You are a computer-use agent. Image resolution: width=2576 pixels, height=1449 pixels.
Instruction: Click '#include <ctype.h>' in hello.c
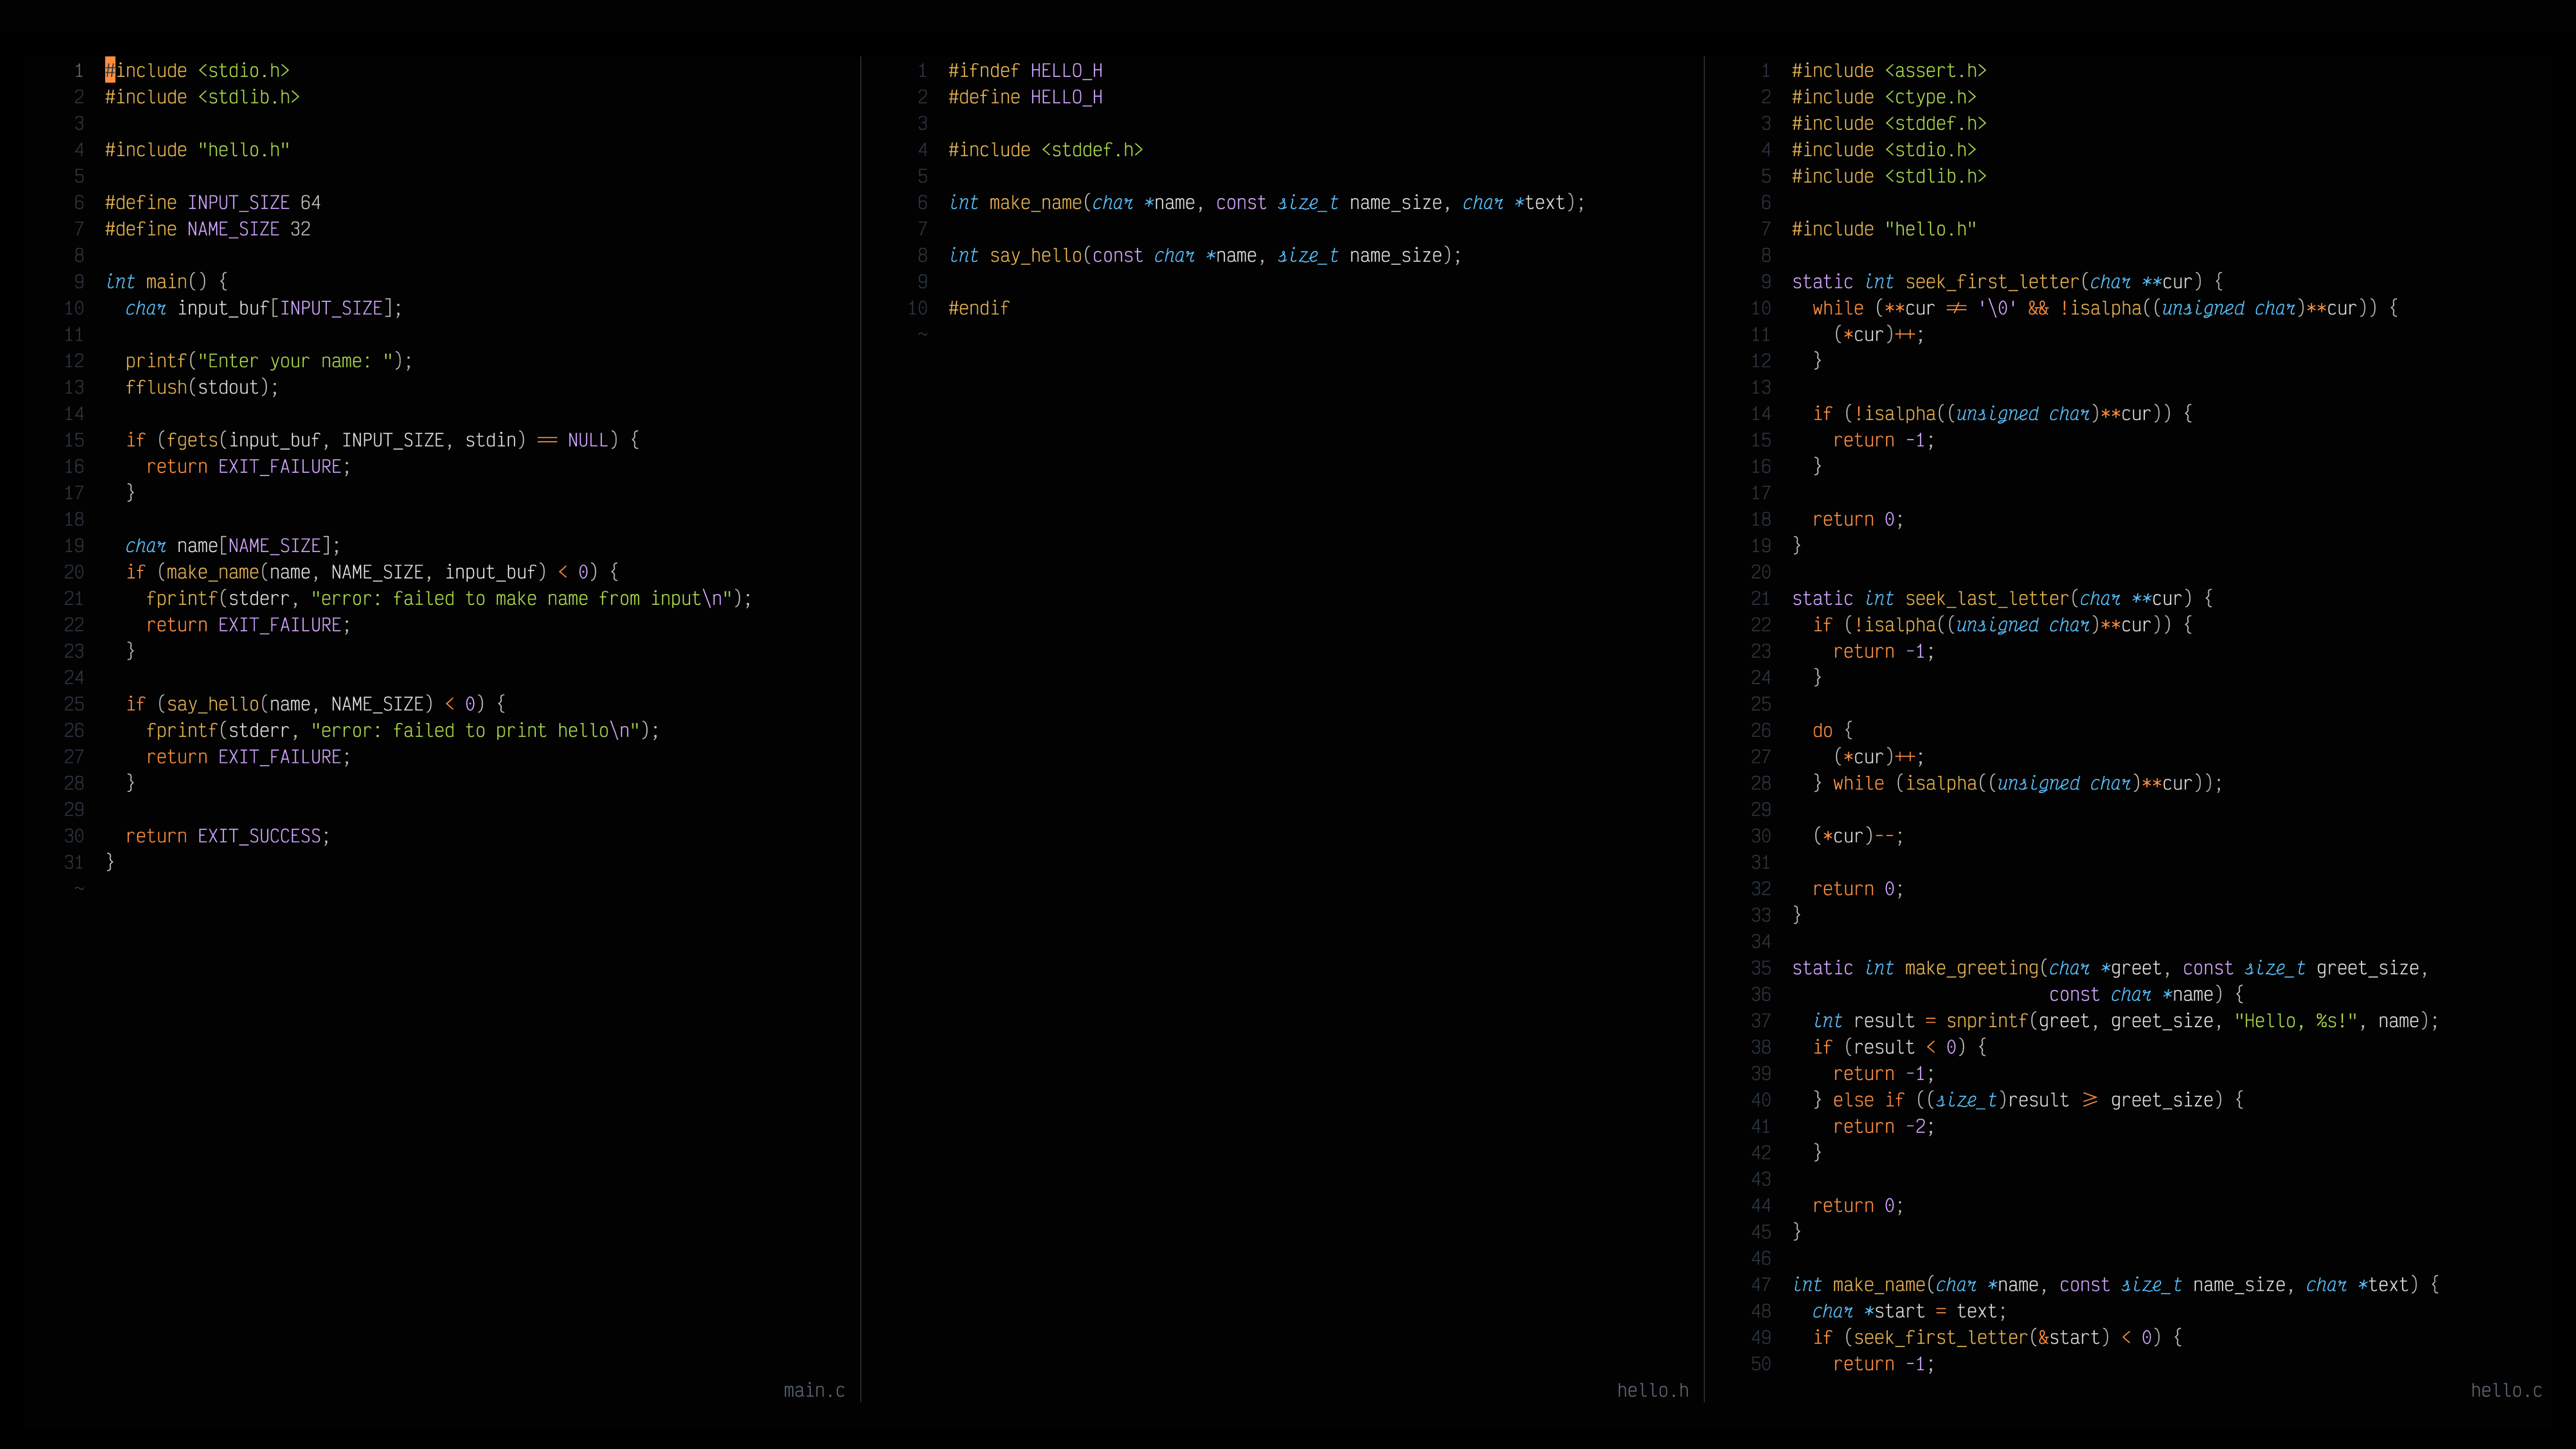pos(1884,97)
